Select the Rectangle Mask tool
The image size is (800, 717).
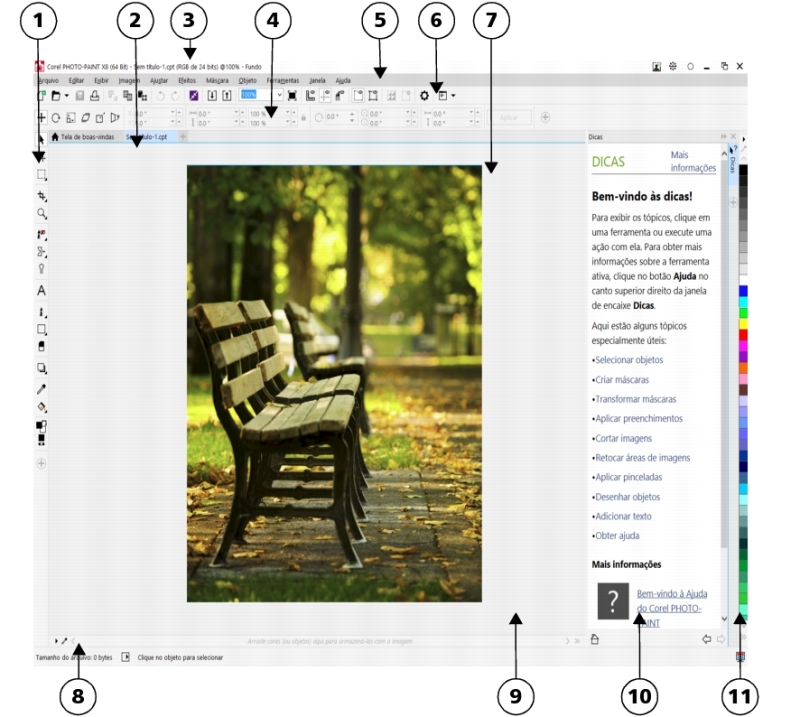tap(42, 175)
